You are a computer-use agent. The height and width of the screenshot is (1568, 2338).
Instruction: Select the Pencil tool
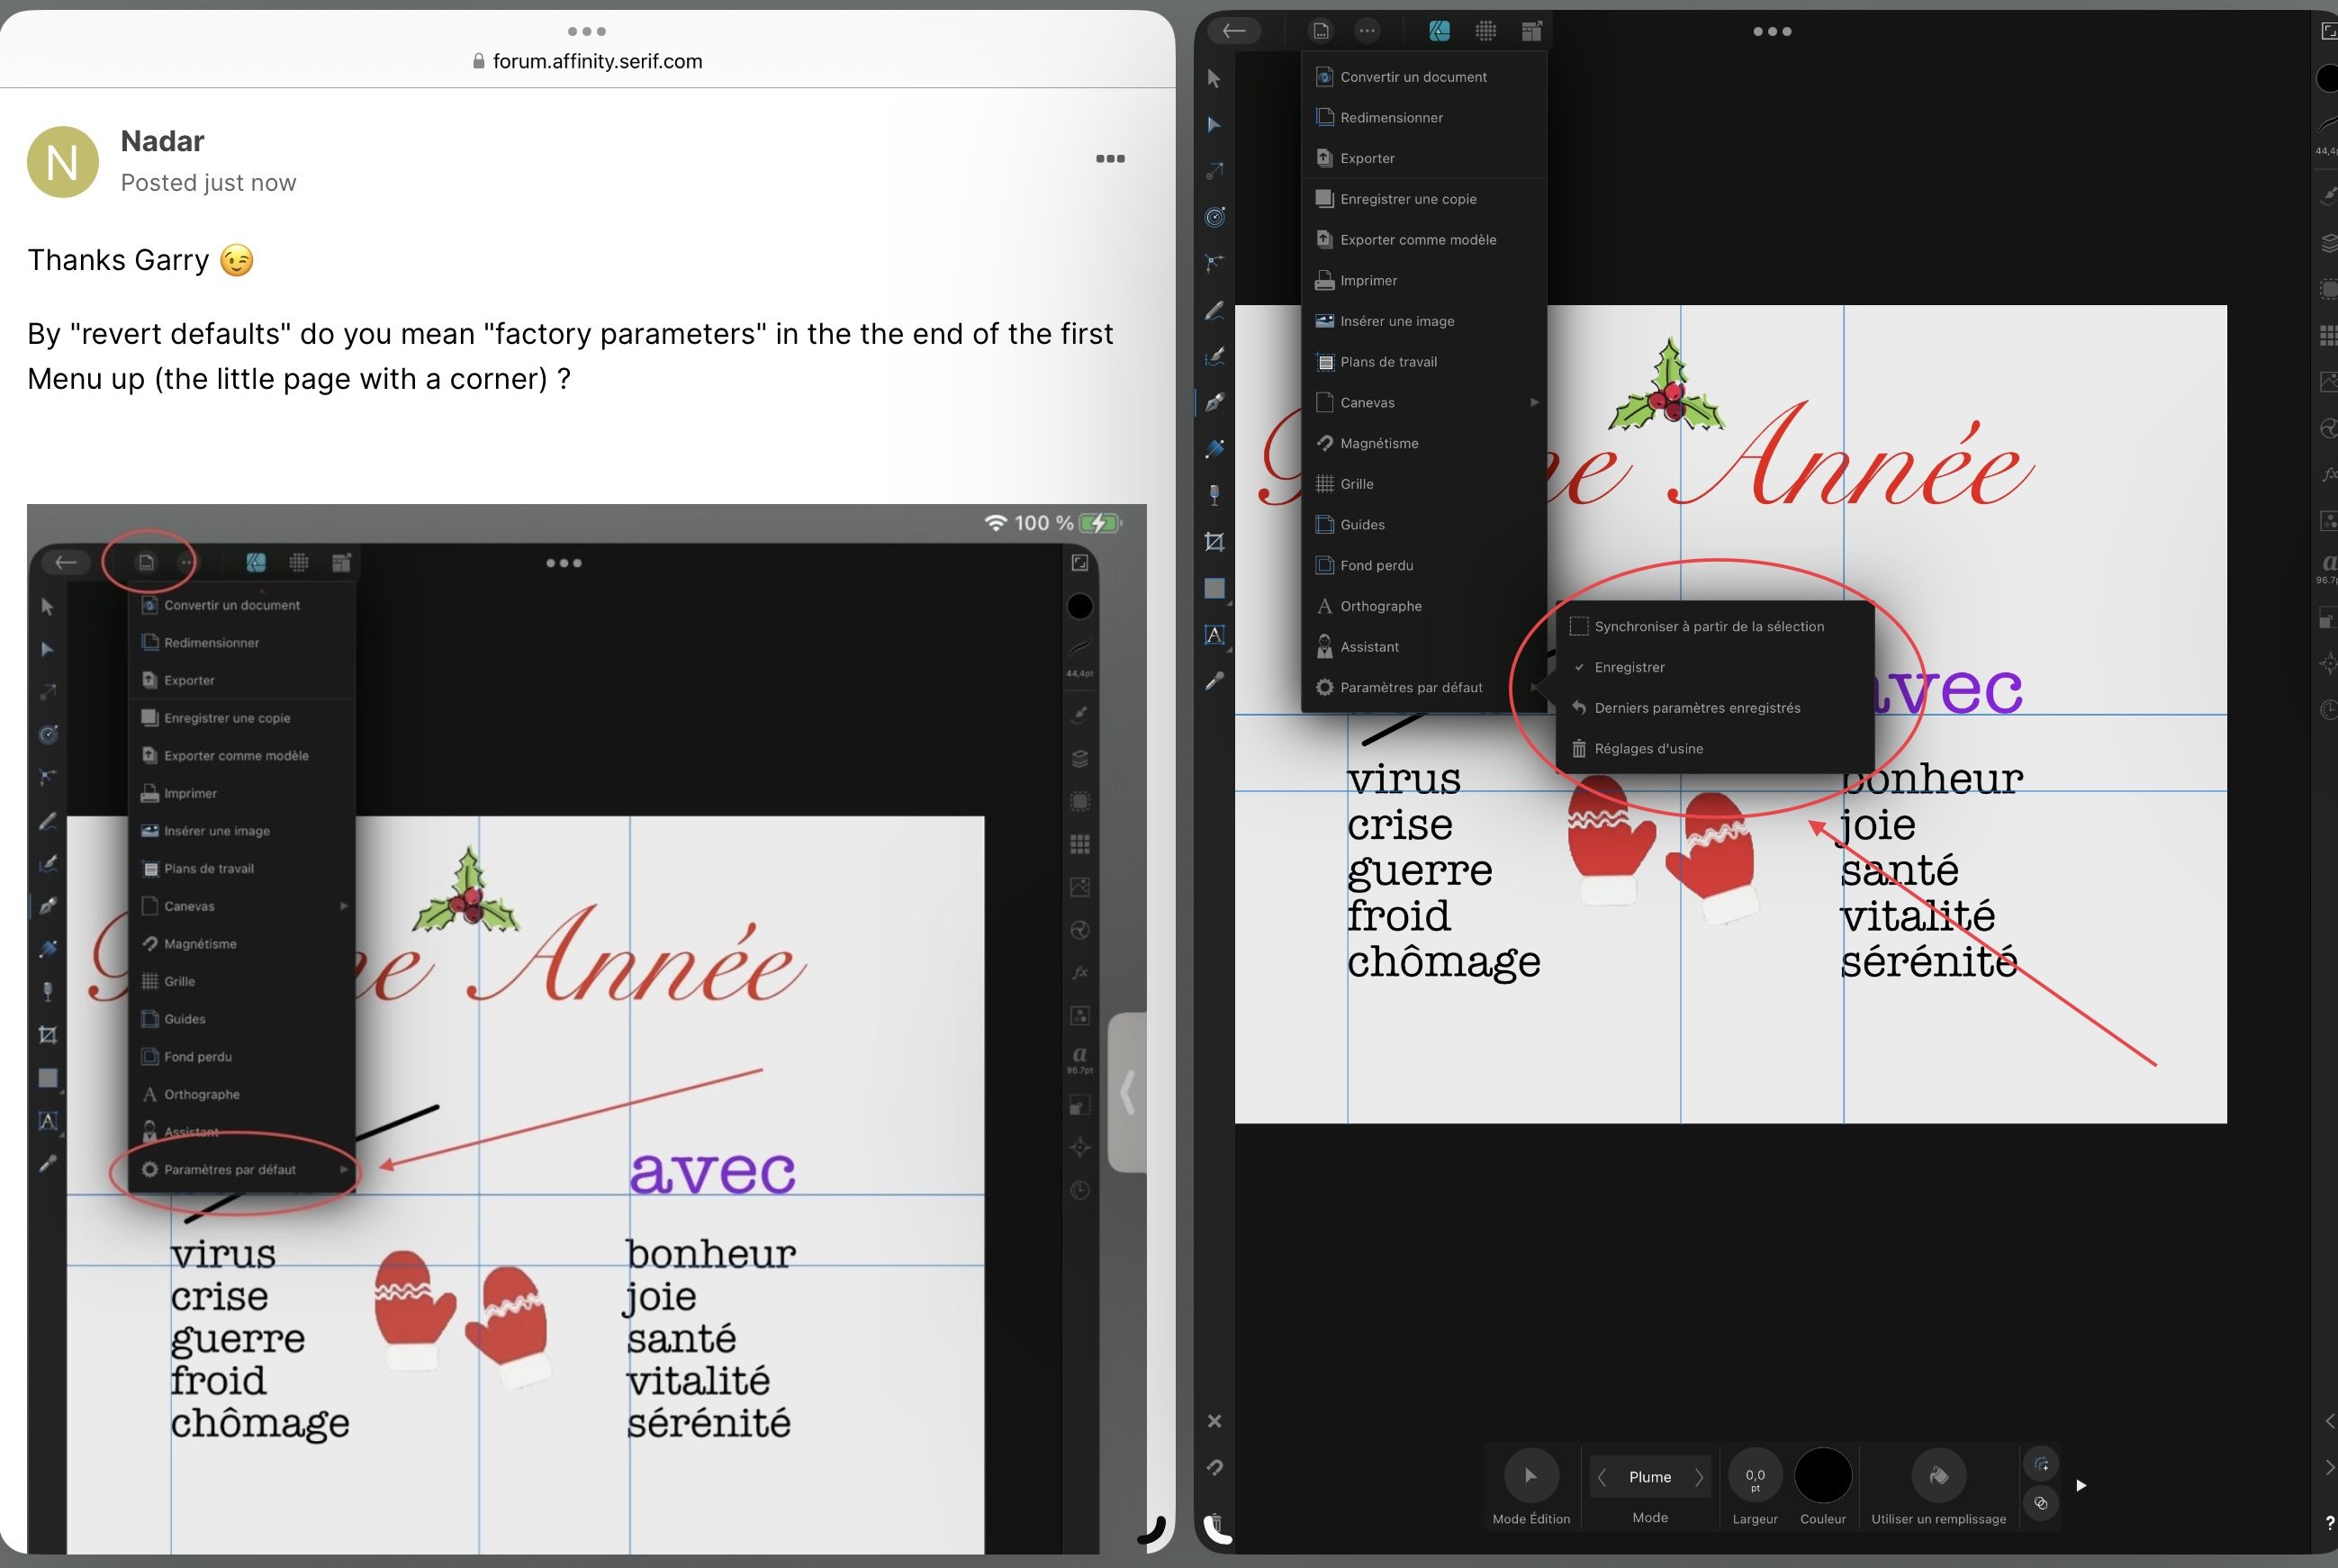coord(1214,310)
